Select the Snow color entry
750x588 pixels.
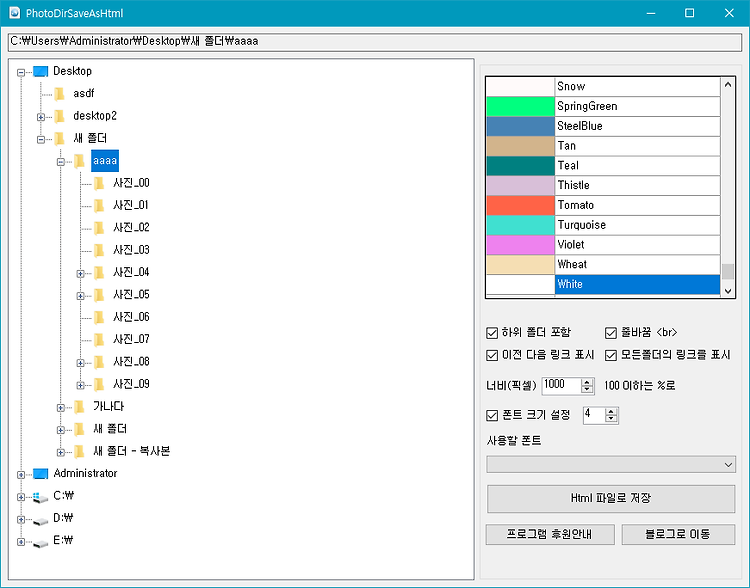click(x=603, y=87)
